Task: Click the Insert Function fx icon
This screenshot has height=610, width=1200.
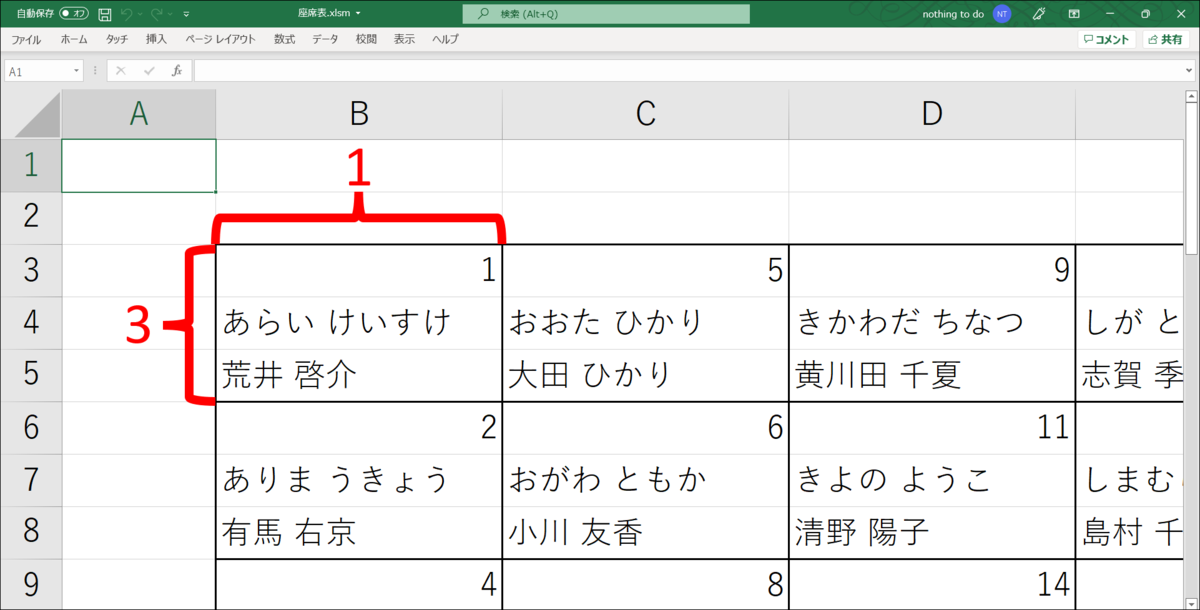Action: pos(177,71)
